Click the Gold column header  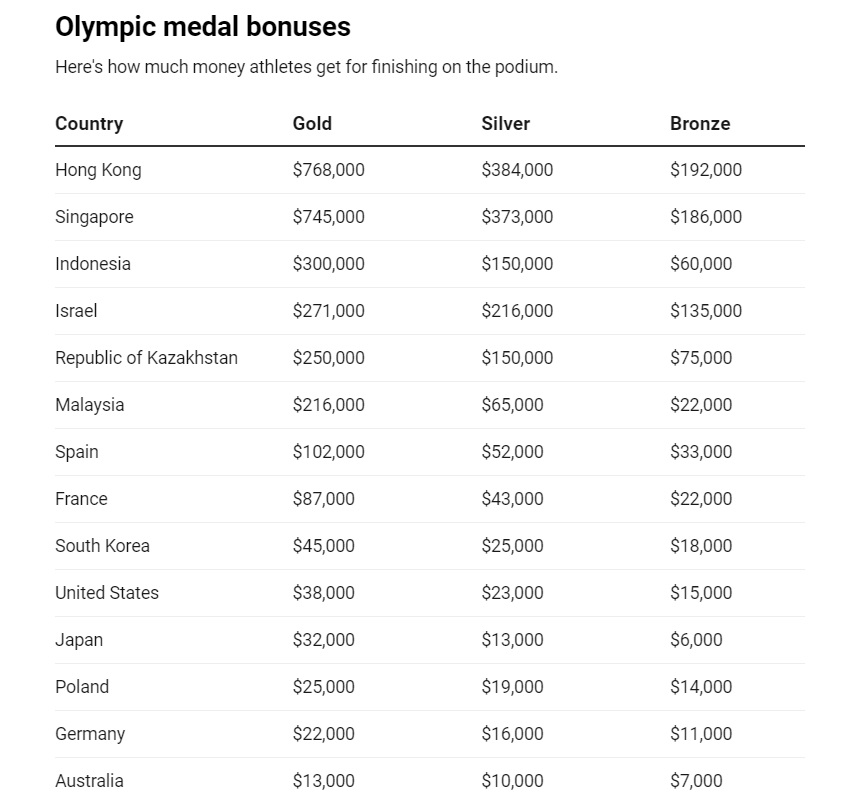(312, 124)
